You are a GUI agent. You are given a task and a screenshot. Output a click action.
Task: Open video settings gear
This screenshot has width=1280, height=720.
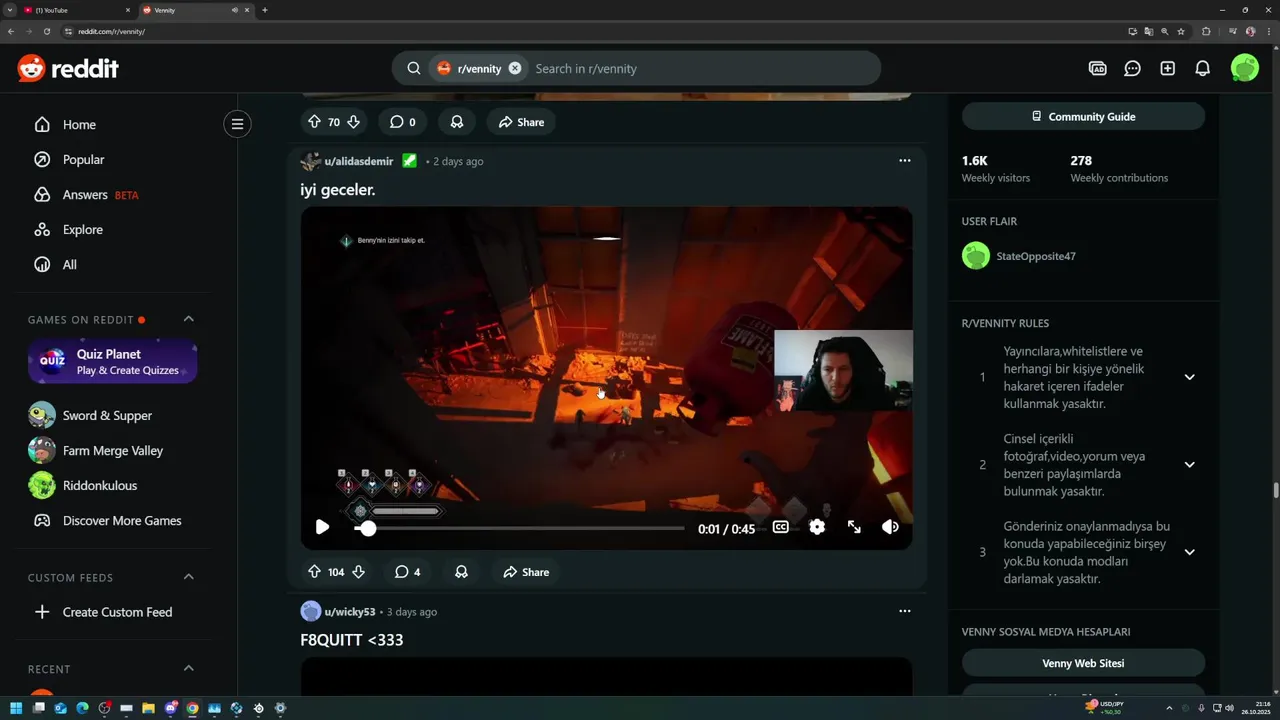817,527
